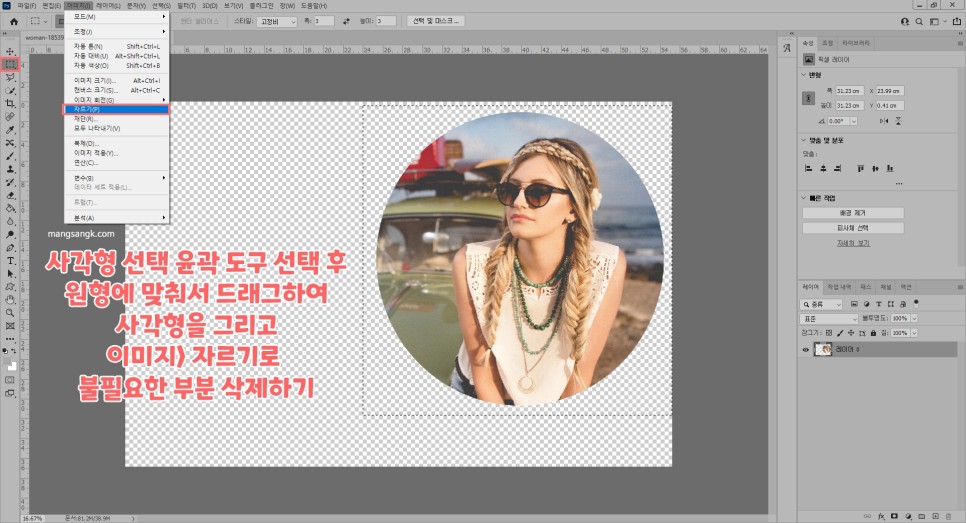Select the Hand tool
The width and height of the screenshot is (966, 523).
10,299
